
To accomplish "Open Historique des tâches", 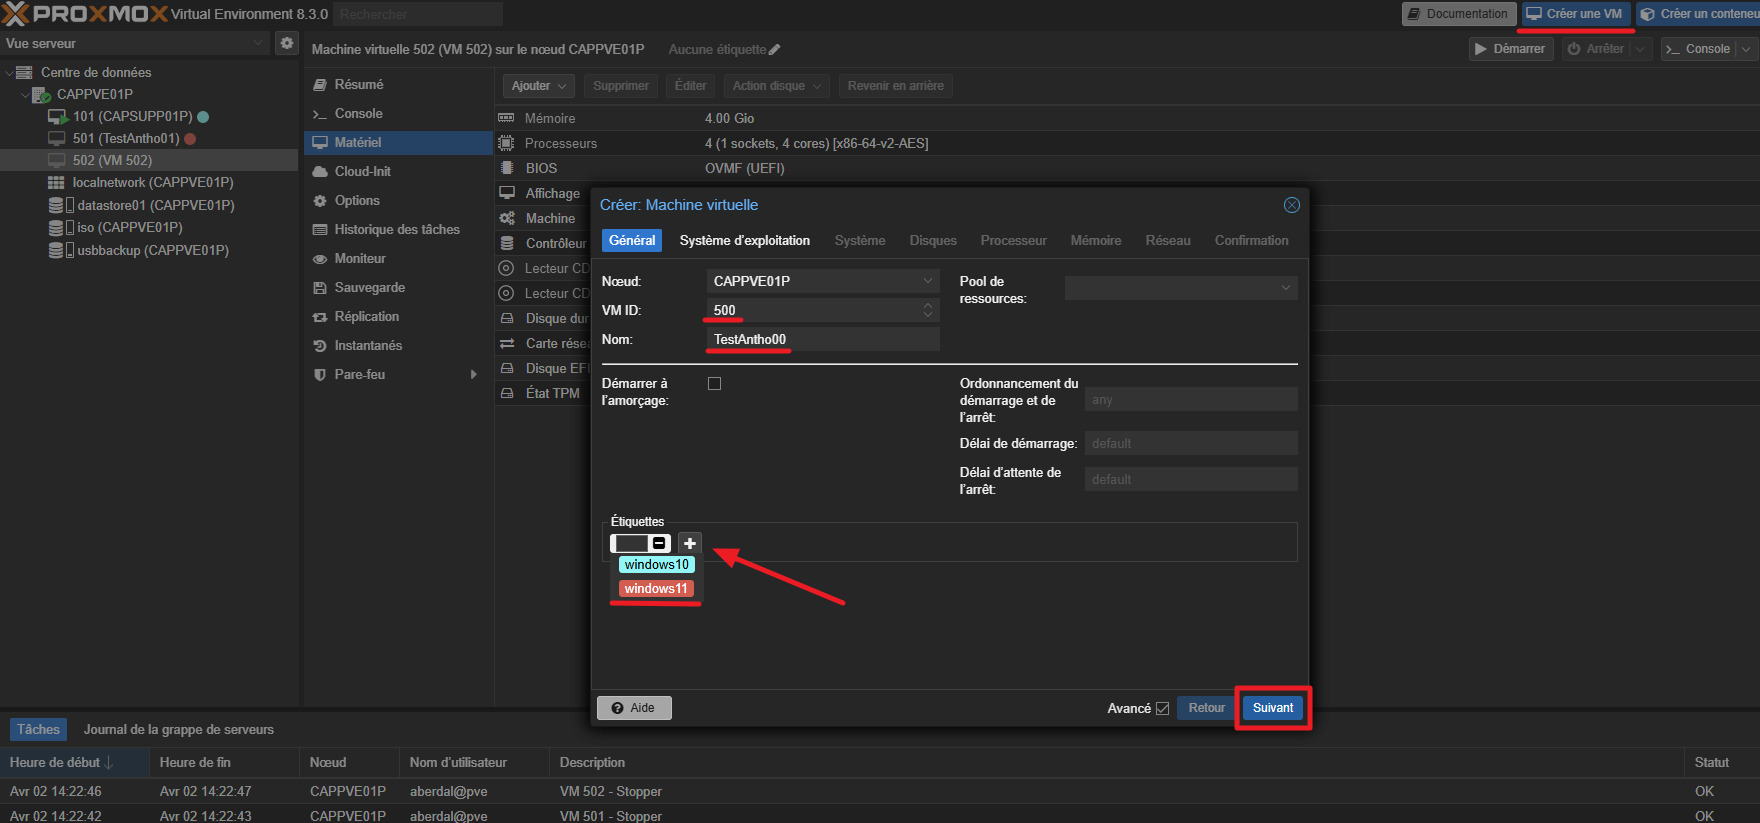I will coord(398,230).
